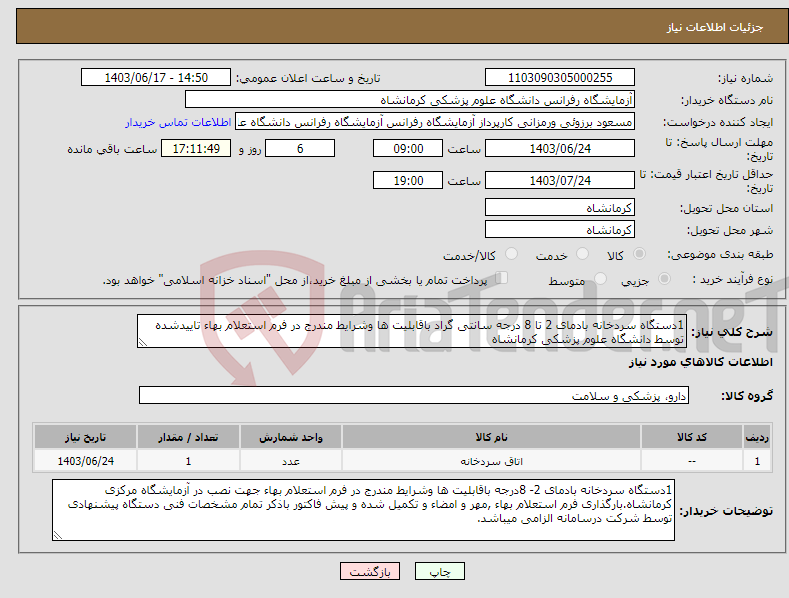789x598 pixels.
Task: Click the need number field 1103090305000255
Action: [x=560, y=78]
